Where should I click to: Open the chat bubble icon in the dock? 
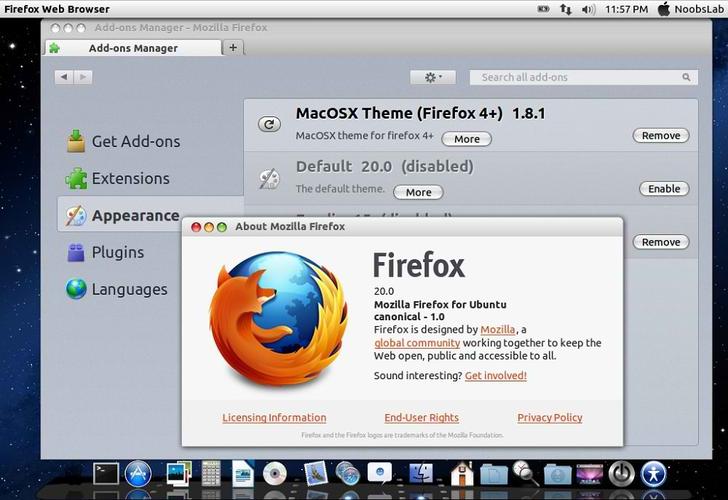[380, 473]
